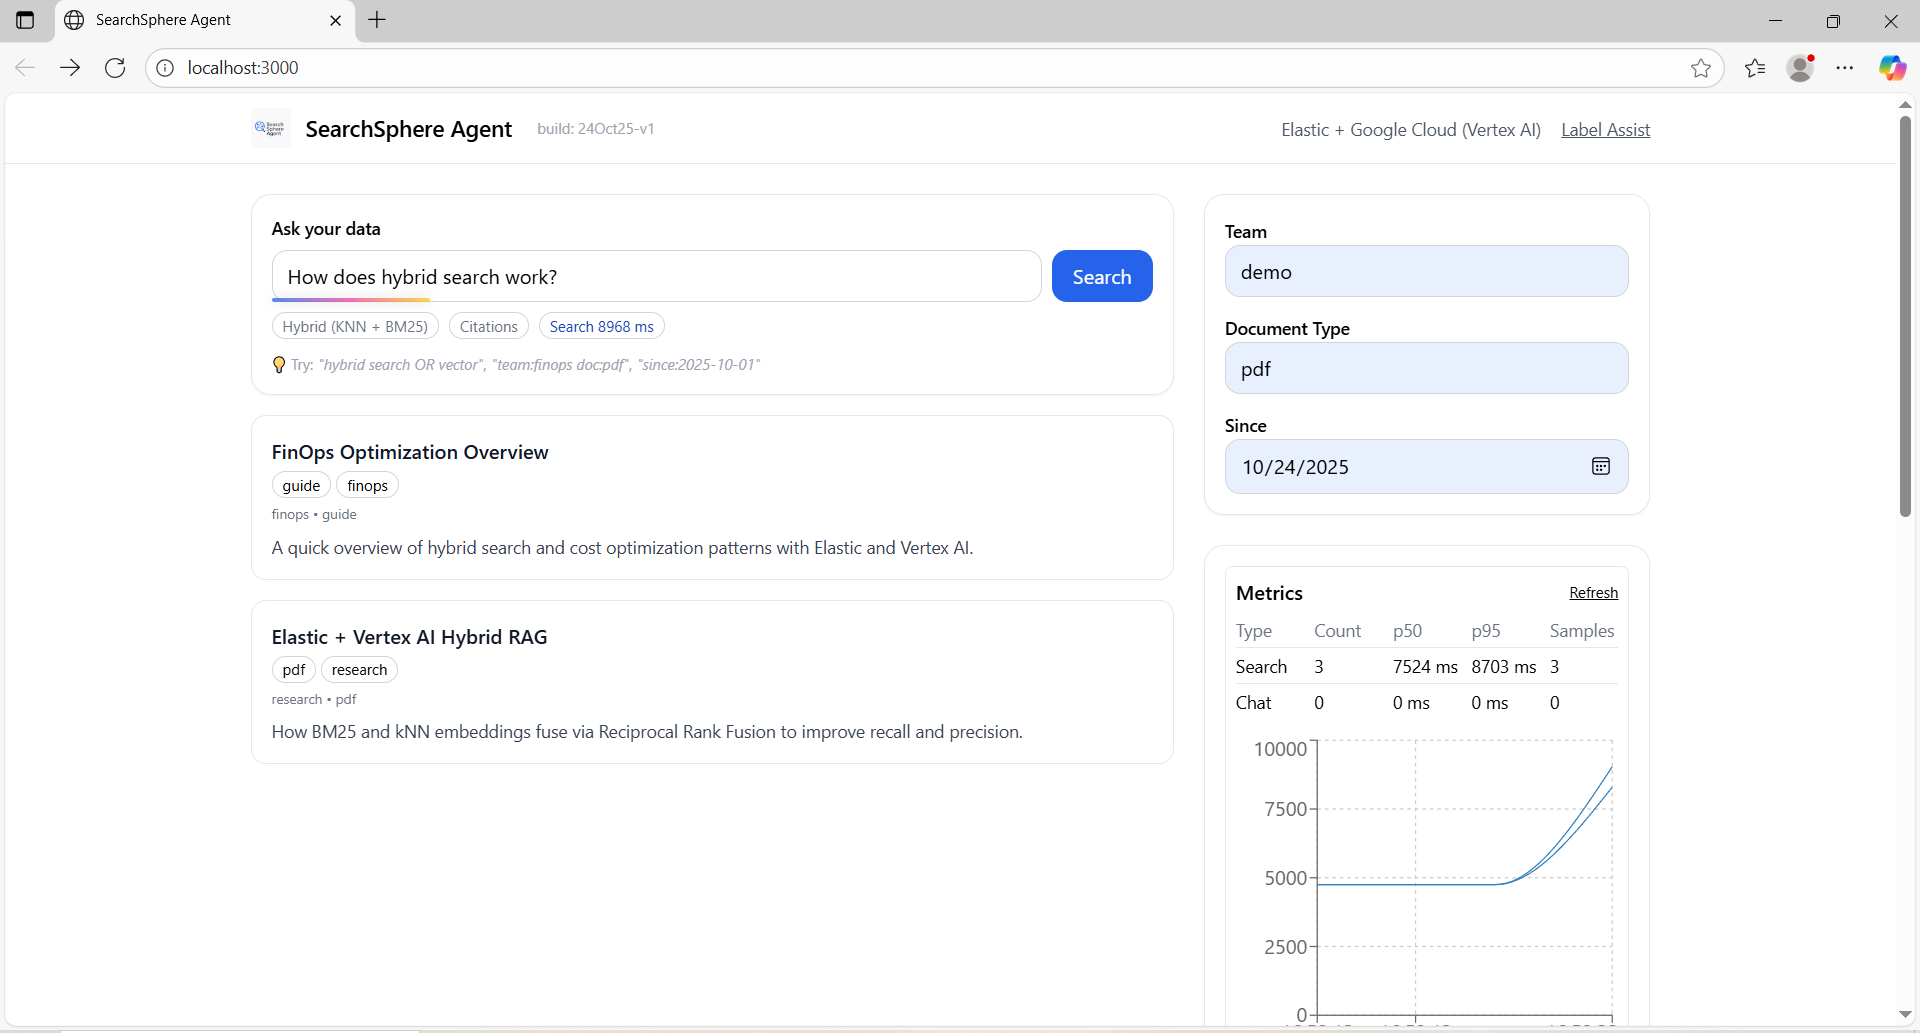The width and height of the screenshot is (1920, 1033).
Task: Click the Search row p50 value 7524 ms
Action: pos(1425,667)
